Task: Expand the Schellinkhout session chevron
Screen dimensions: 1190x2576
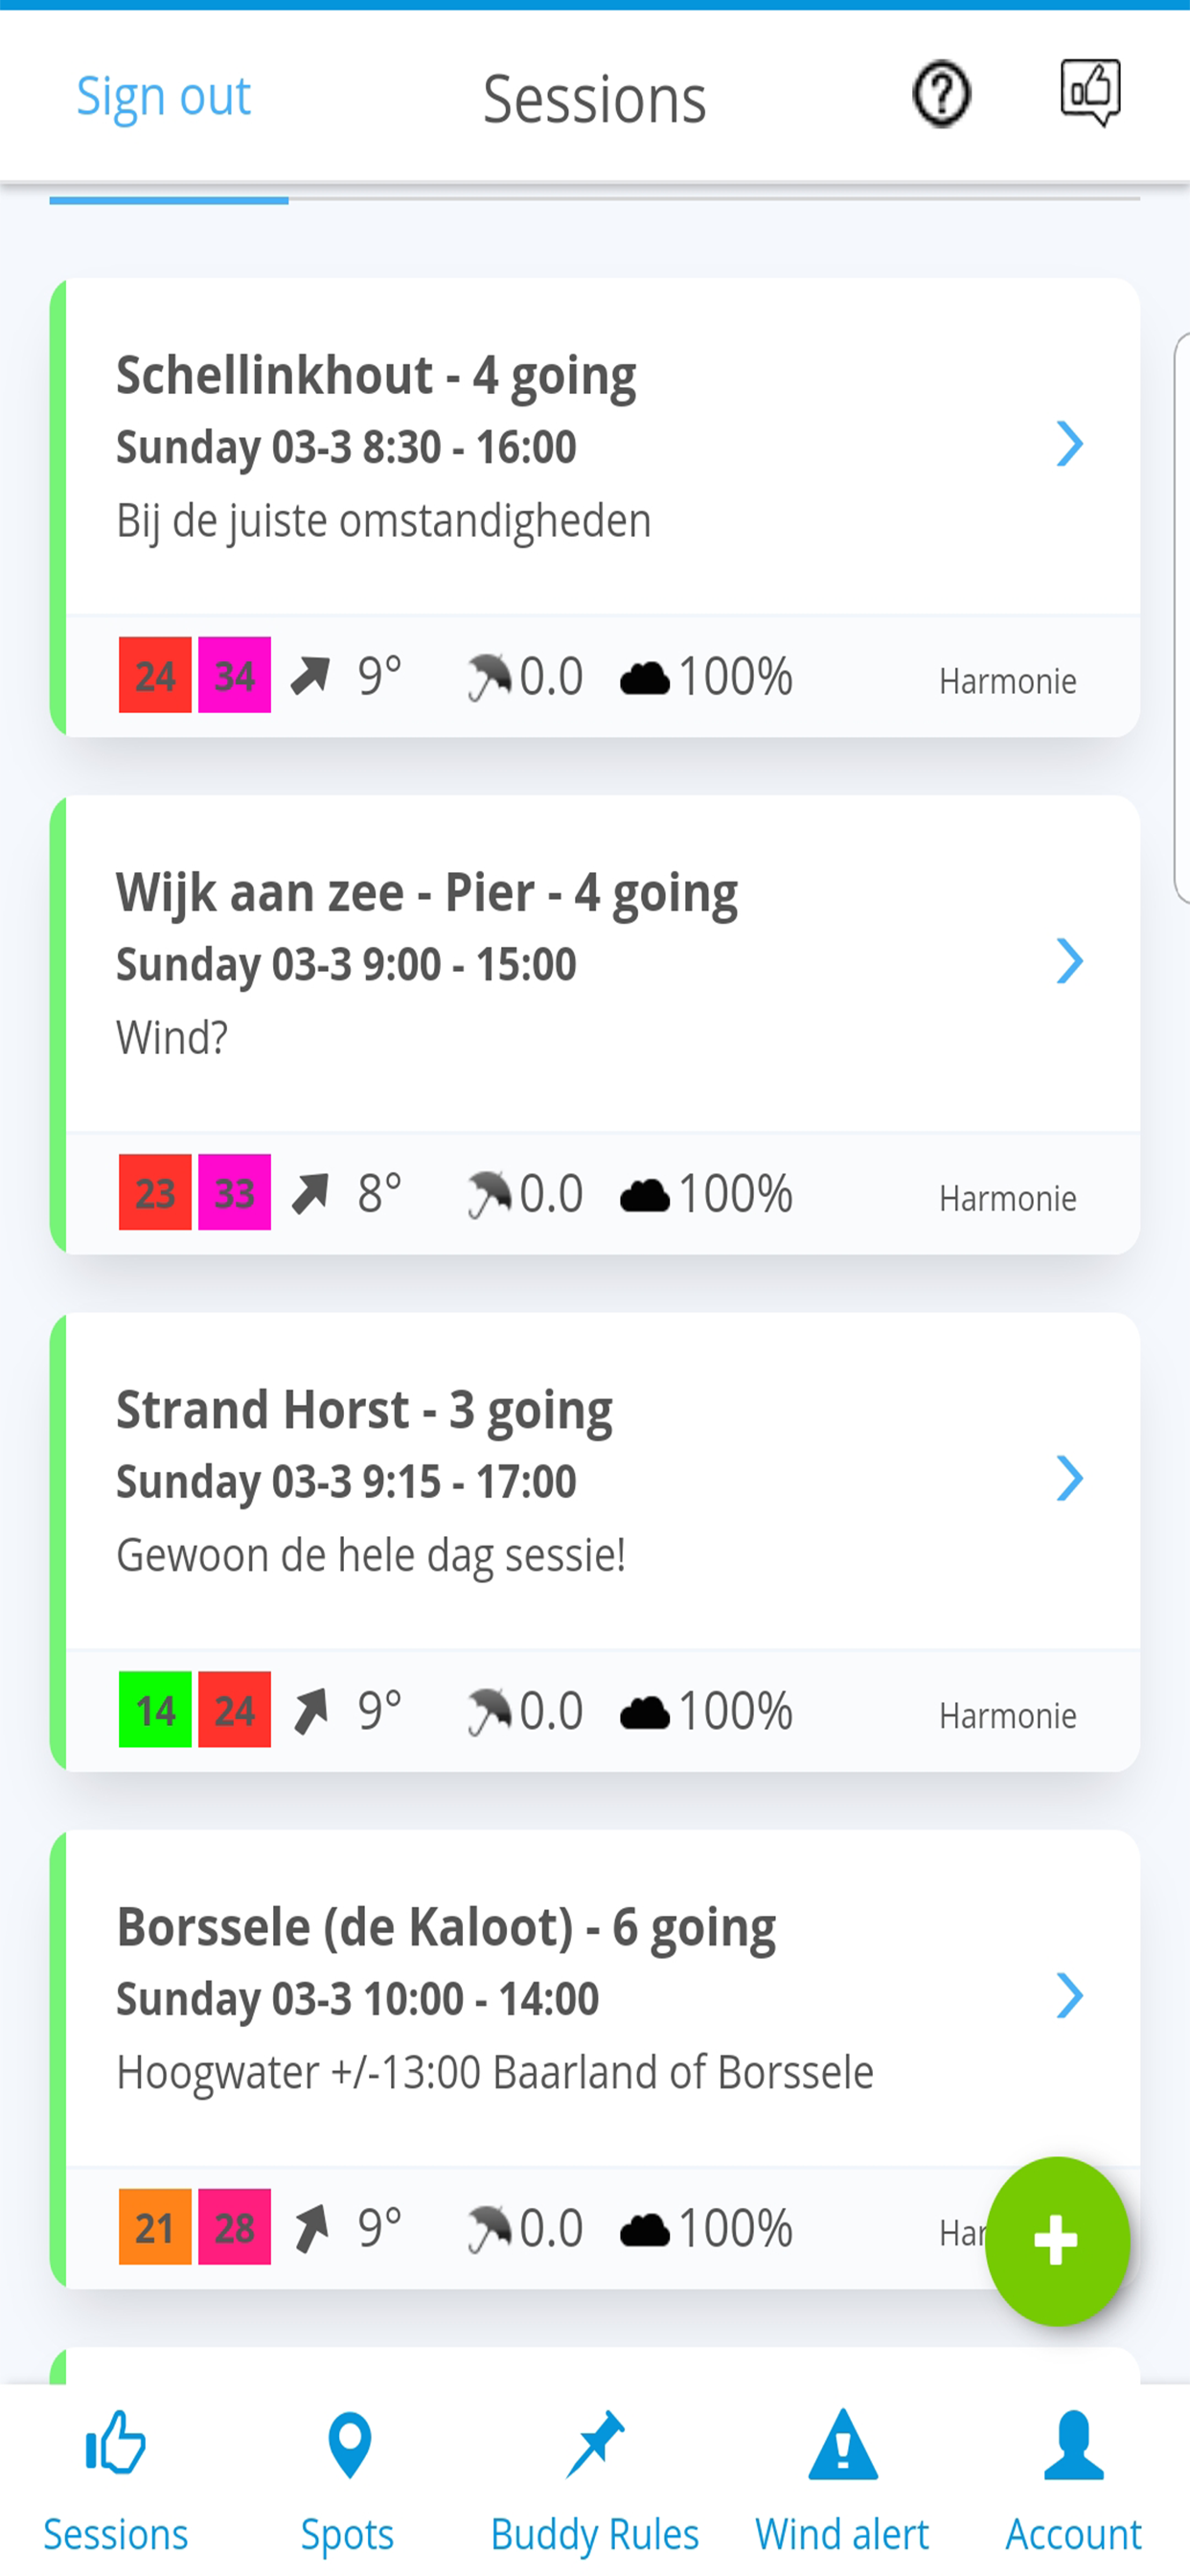Action: (x=1069, y=444)
